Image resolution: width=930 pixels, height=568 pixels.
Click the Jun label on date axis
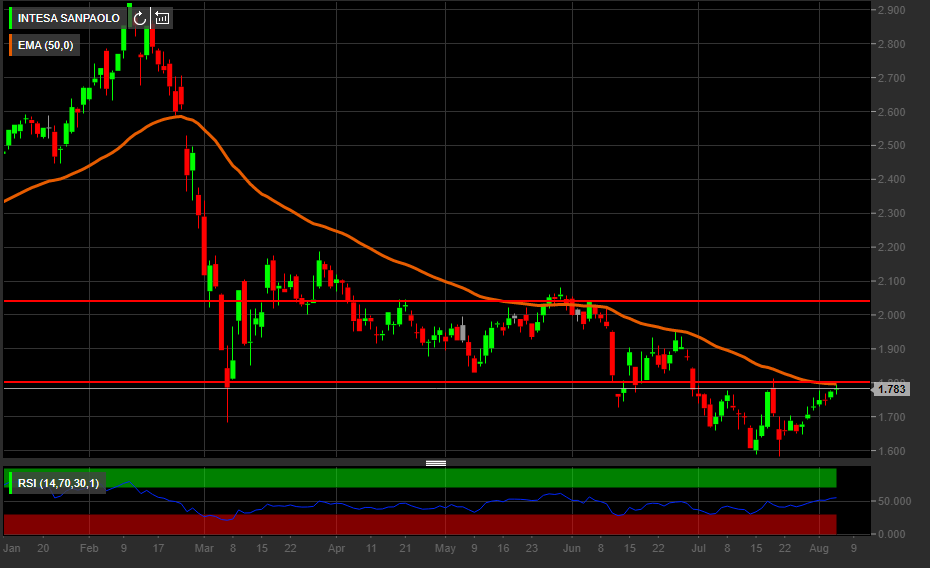point(572,549)
